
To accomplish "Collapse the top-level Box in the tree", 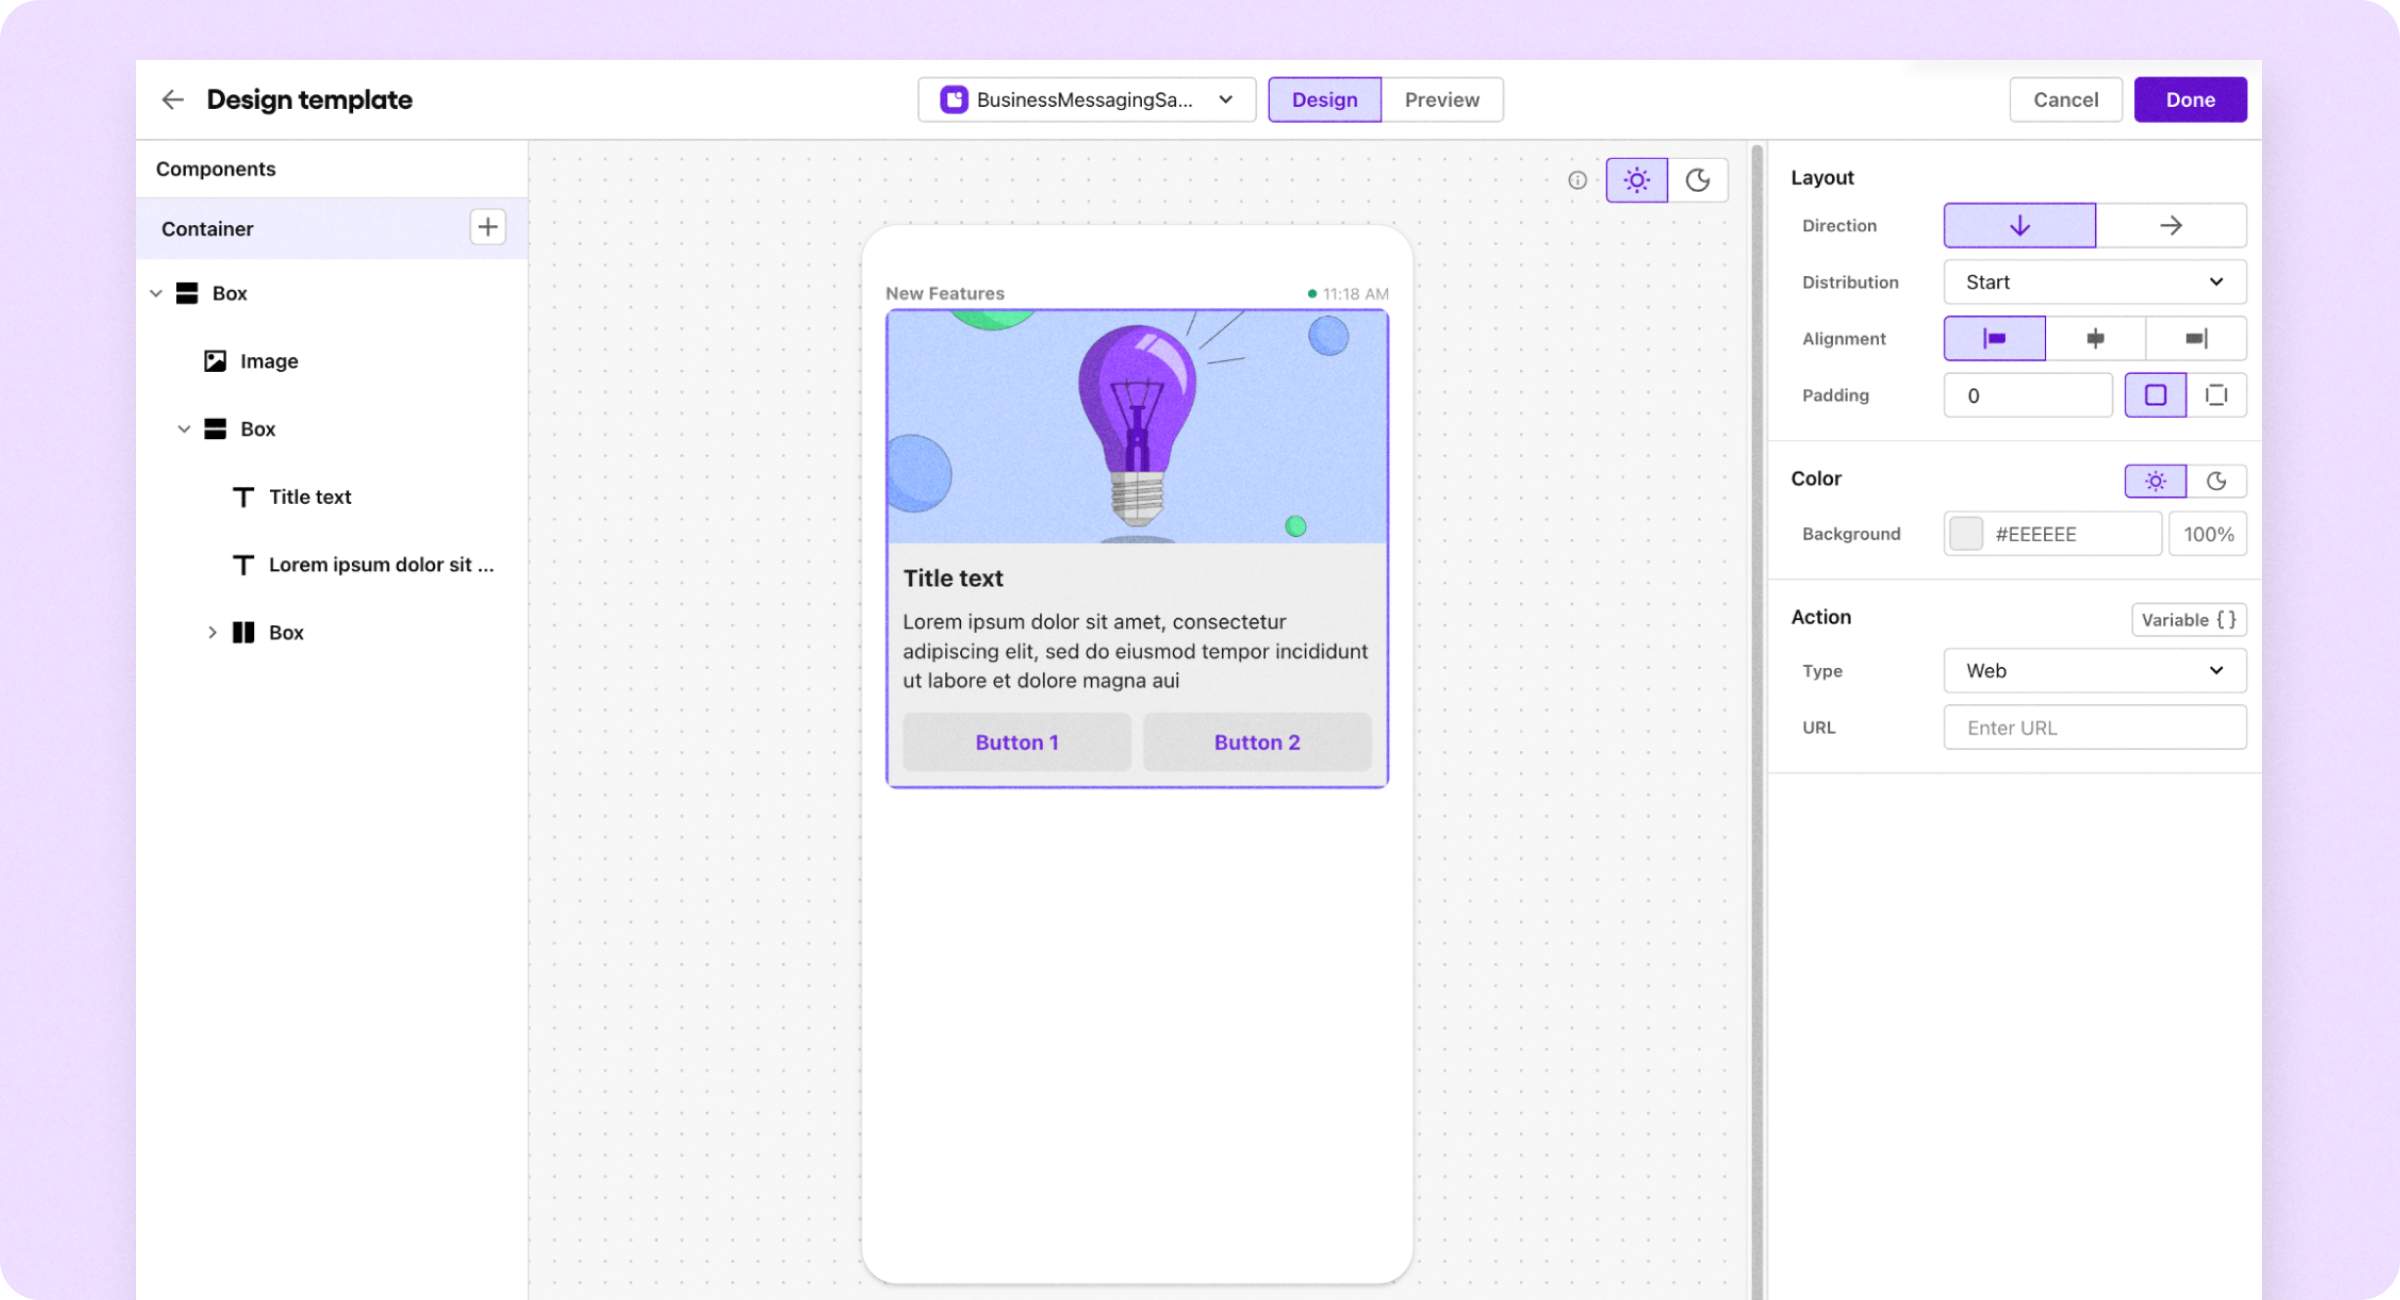I will tap(156, 293).
